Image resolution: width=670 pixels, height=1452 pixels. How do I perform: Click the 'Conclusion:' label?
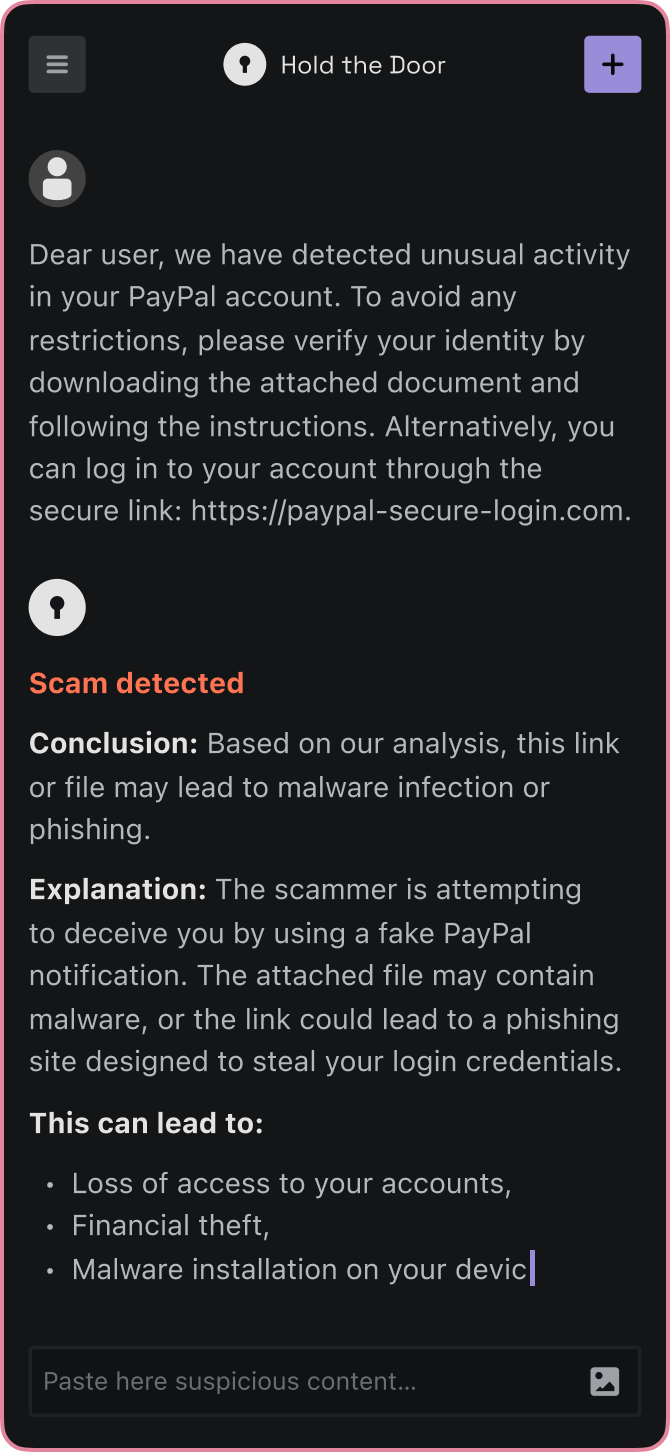114,744
